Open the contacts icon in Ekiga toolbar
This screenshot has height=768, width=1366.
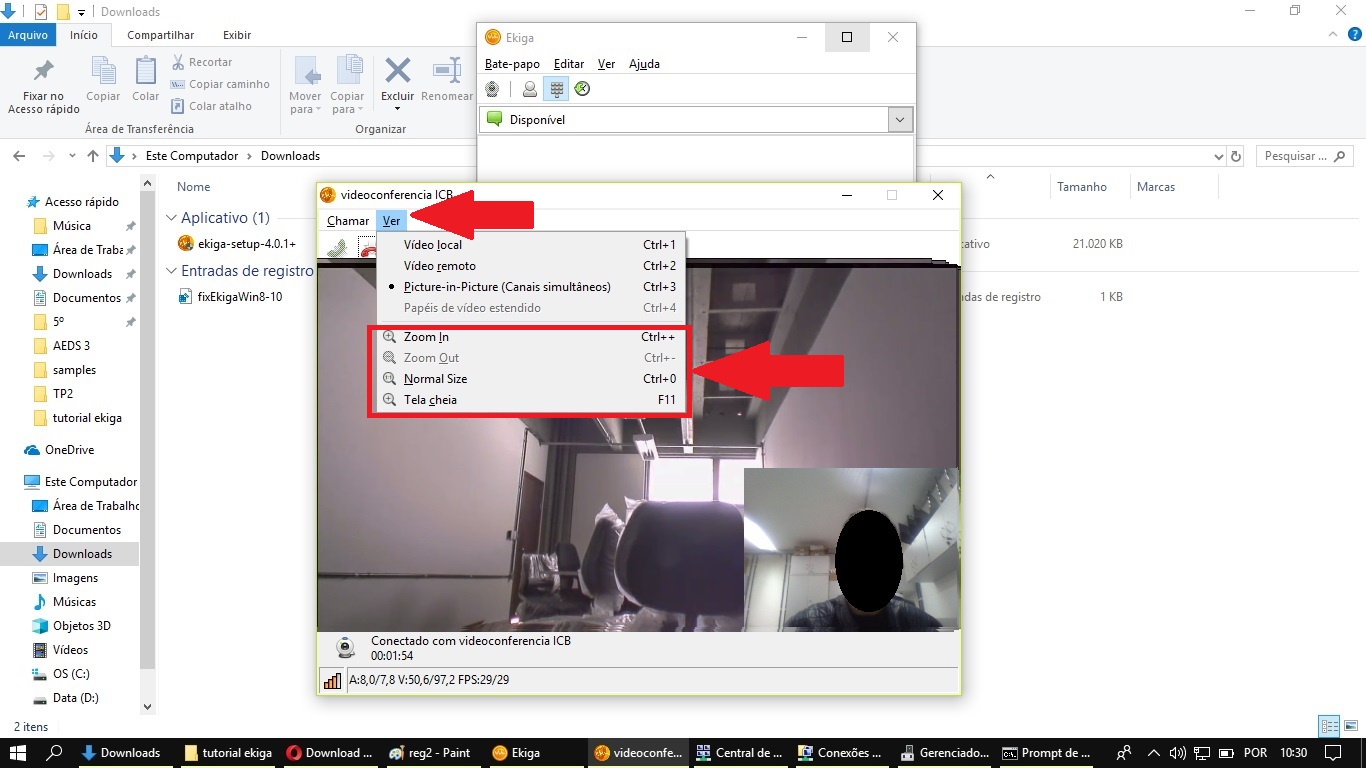click(530, 89)
